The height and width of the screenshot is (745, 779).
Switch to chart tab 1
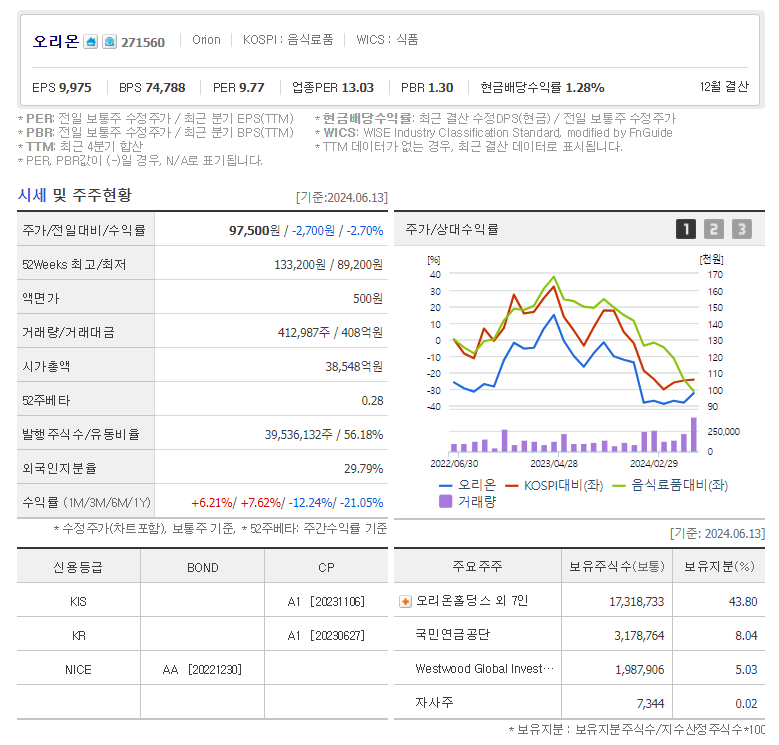(686, 229)
